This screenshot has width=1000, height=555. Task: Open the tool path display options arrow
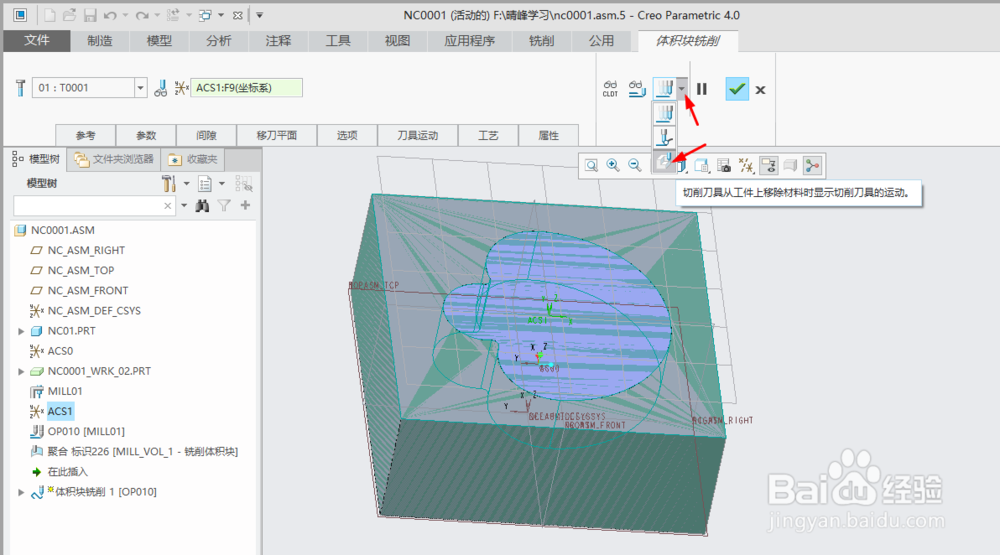click(x=682, y=89)
